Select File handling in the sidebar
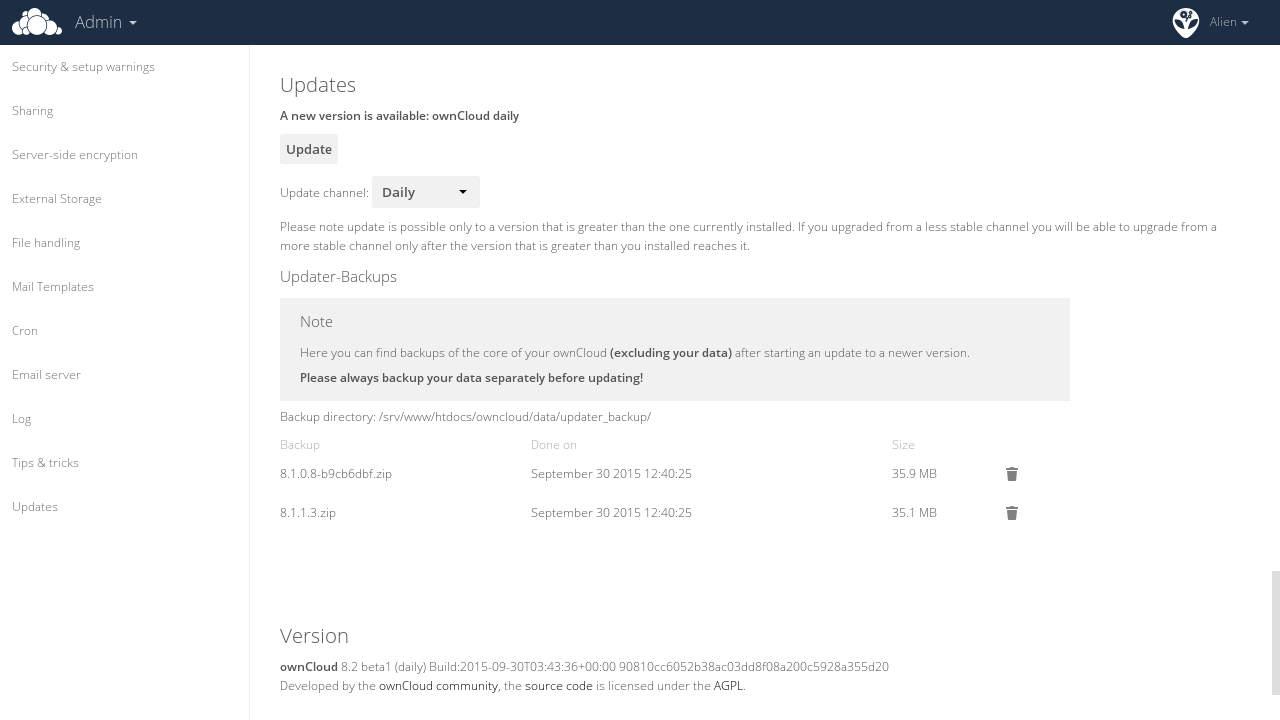1280x720 pixels. 46,243
